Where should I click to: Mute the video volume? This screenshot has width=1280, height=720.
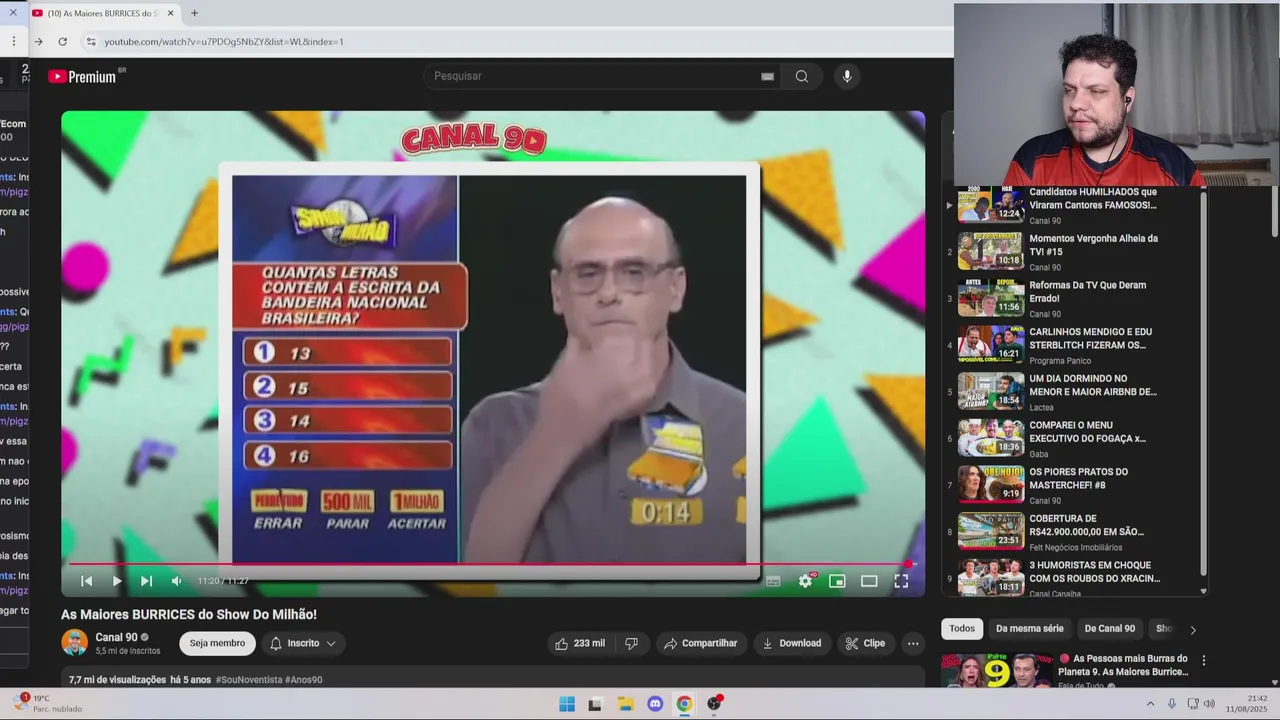click(x=176, y=581)
